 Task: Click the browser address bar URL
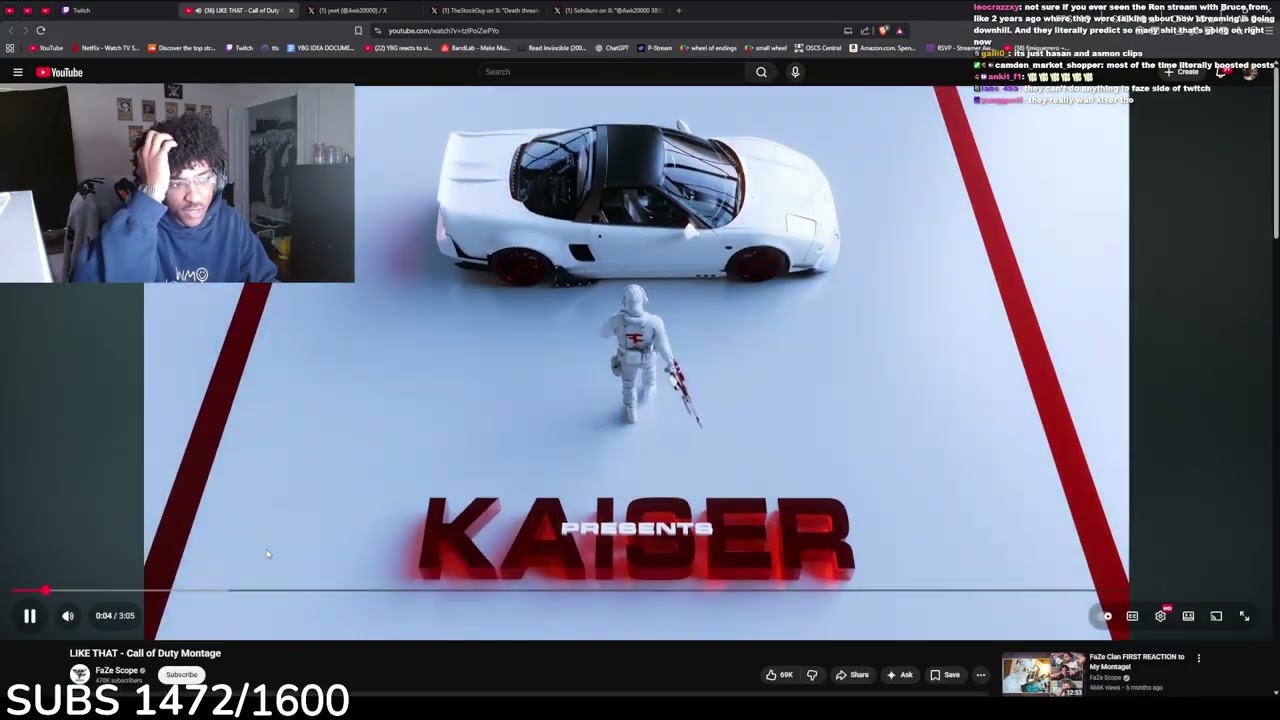[x=443, y=30]
